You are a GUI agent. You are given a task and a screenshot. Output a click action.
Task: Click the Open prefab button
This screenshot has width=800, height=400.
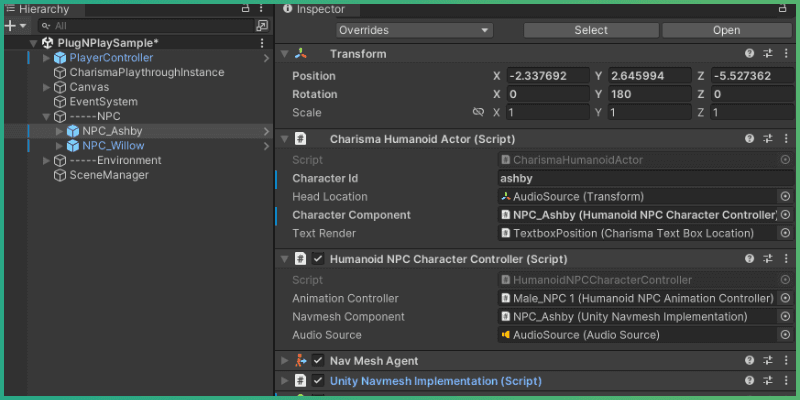[726, 30]
